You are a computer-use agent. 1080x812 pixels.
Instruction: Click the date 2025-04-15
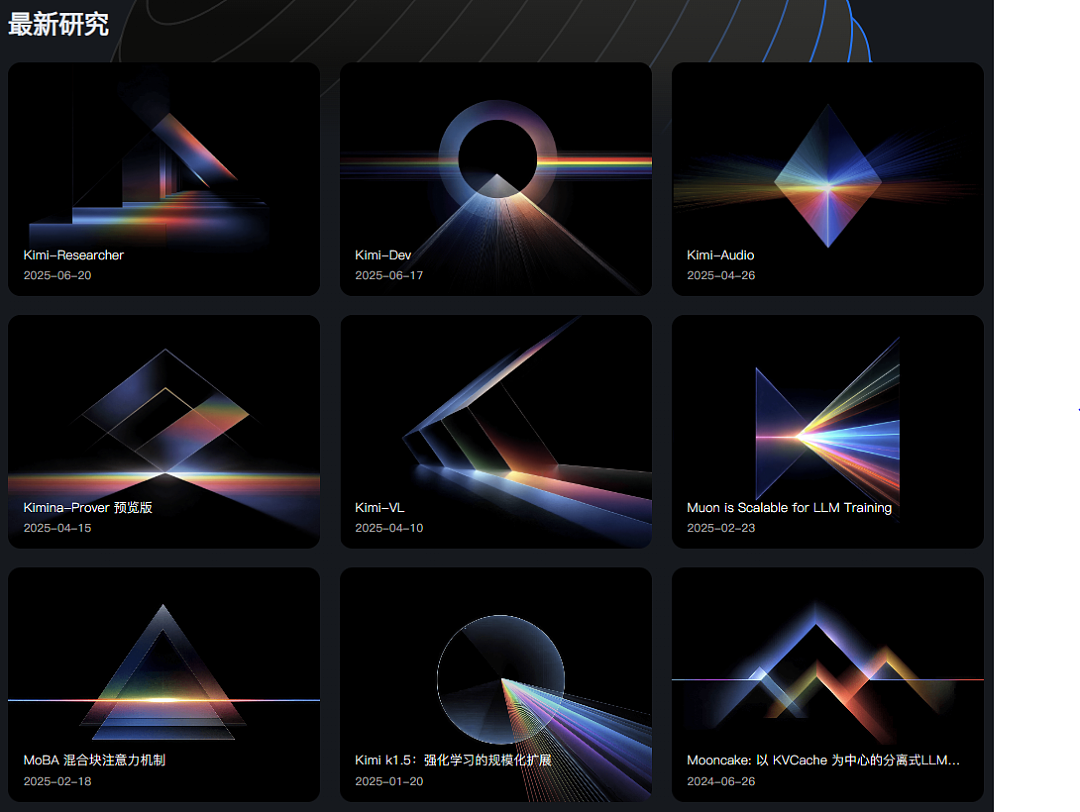click(x=57, y=528)
